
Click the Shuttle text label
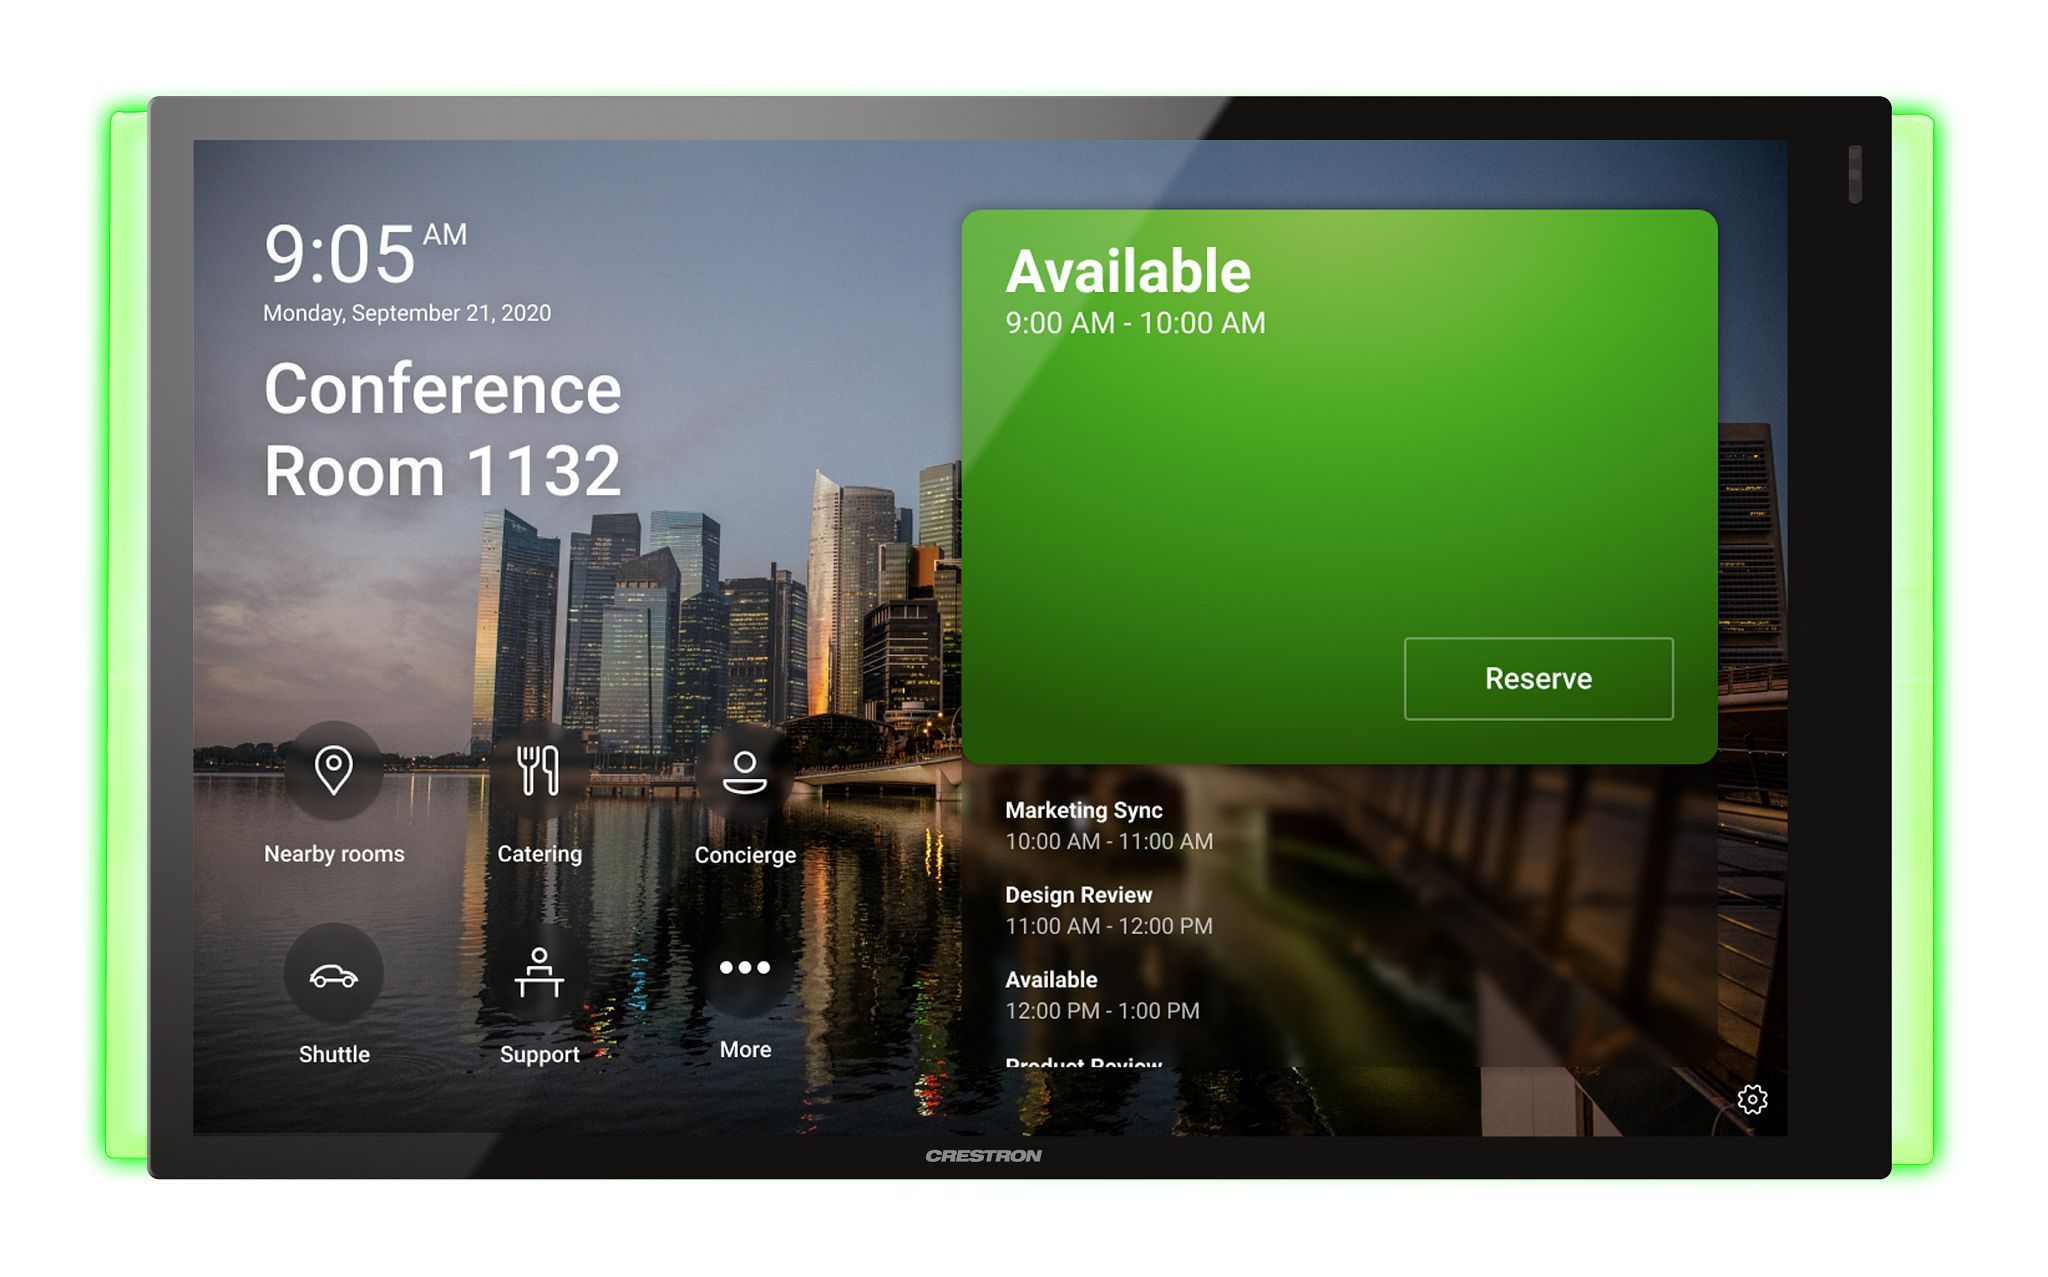334,1054
